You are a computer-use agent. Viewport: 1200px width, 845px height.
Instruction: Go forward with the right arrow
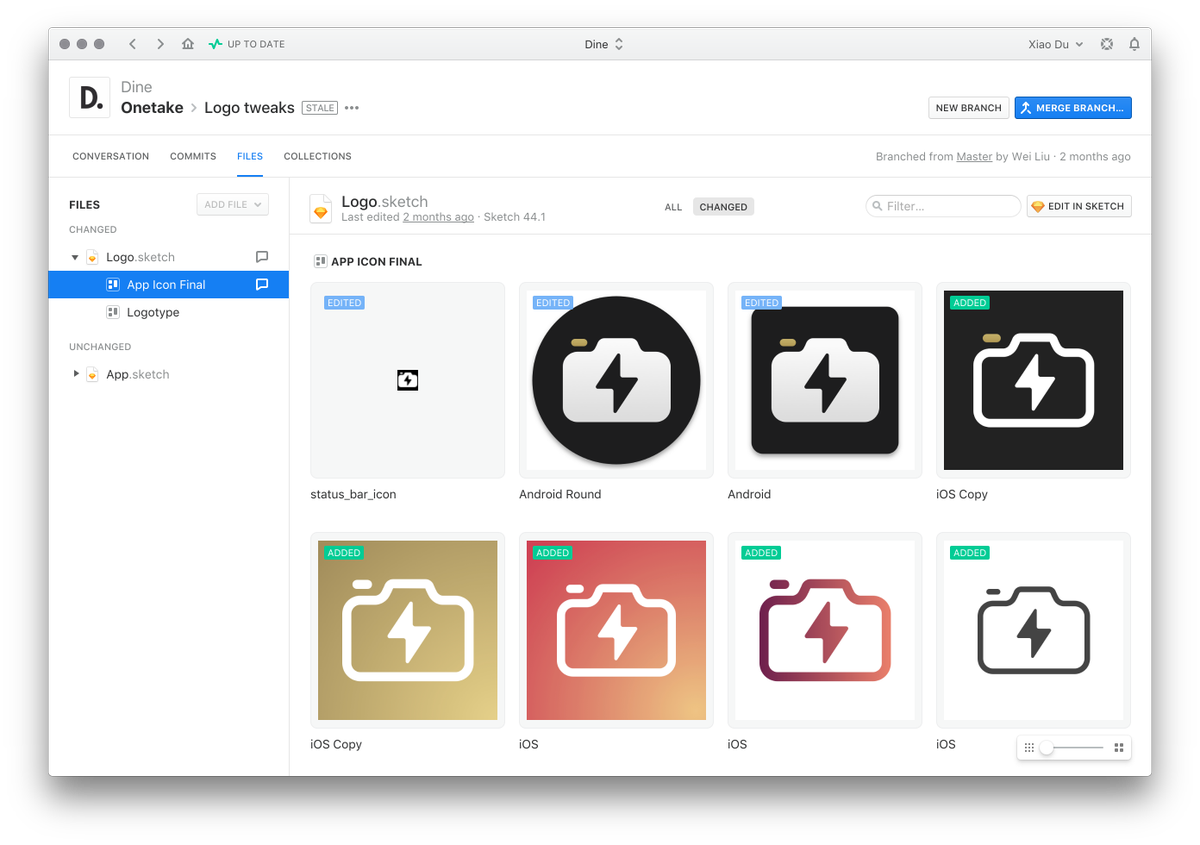(x=160, y=44)
